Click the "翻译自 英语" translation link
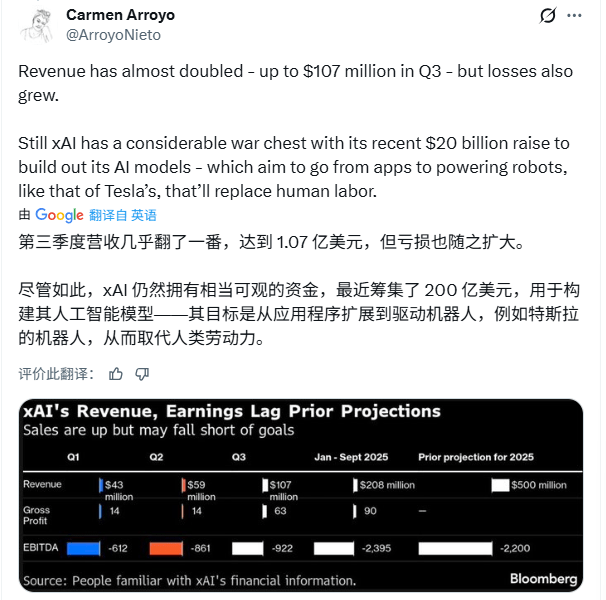 pos(123,215)
